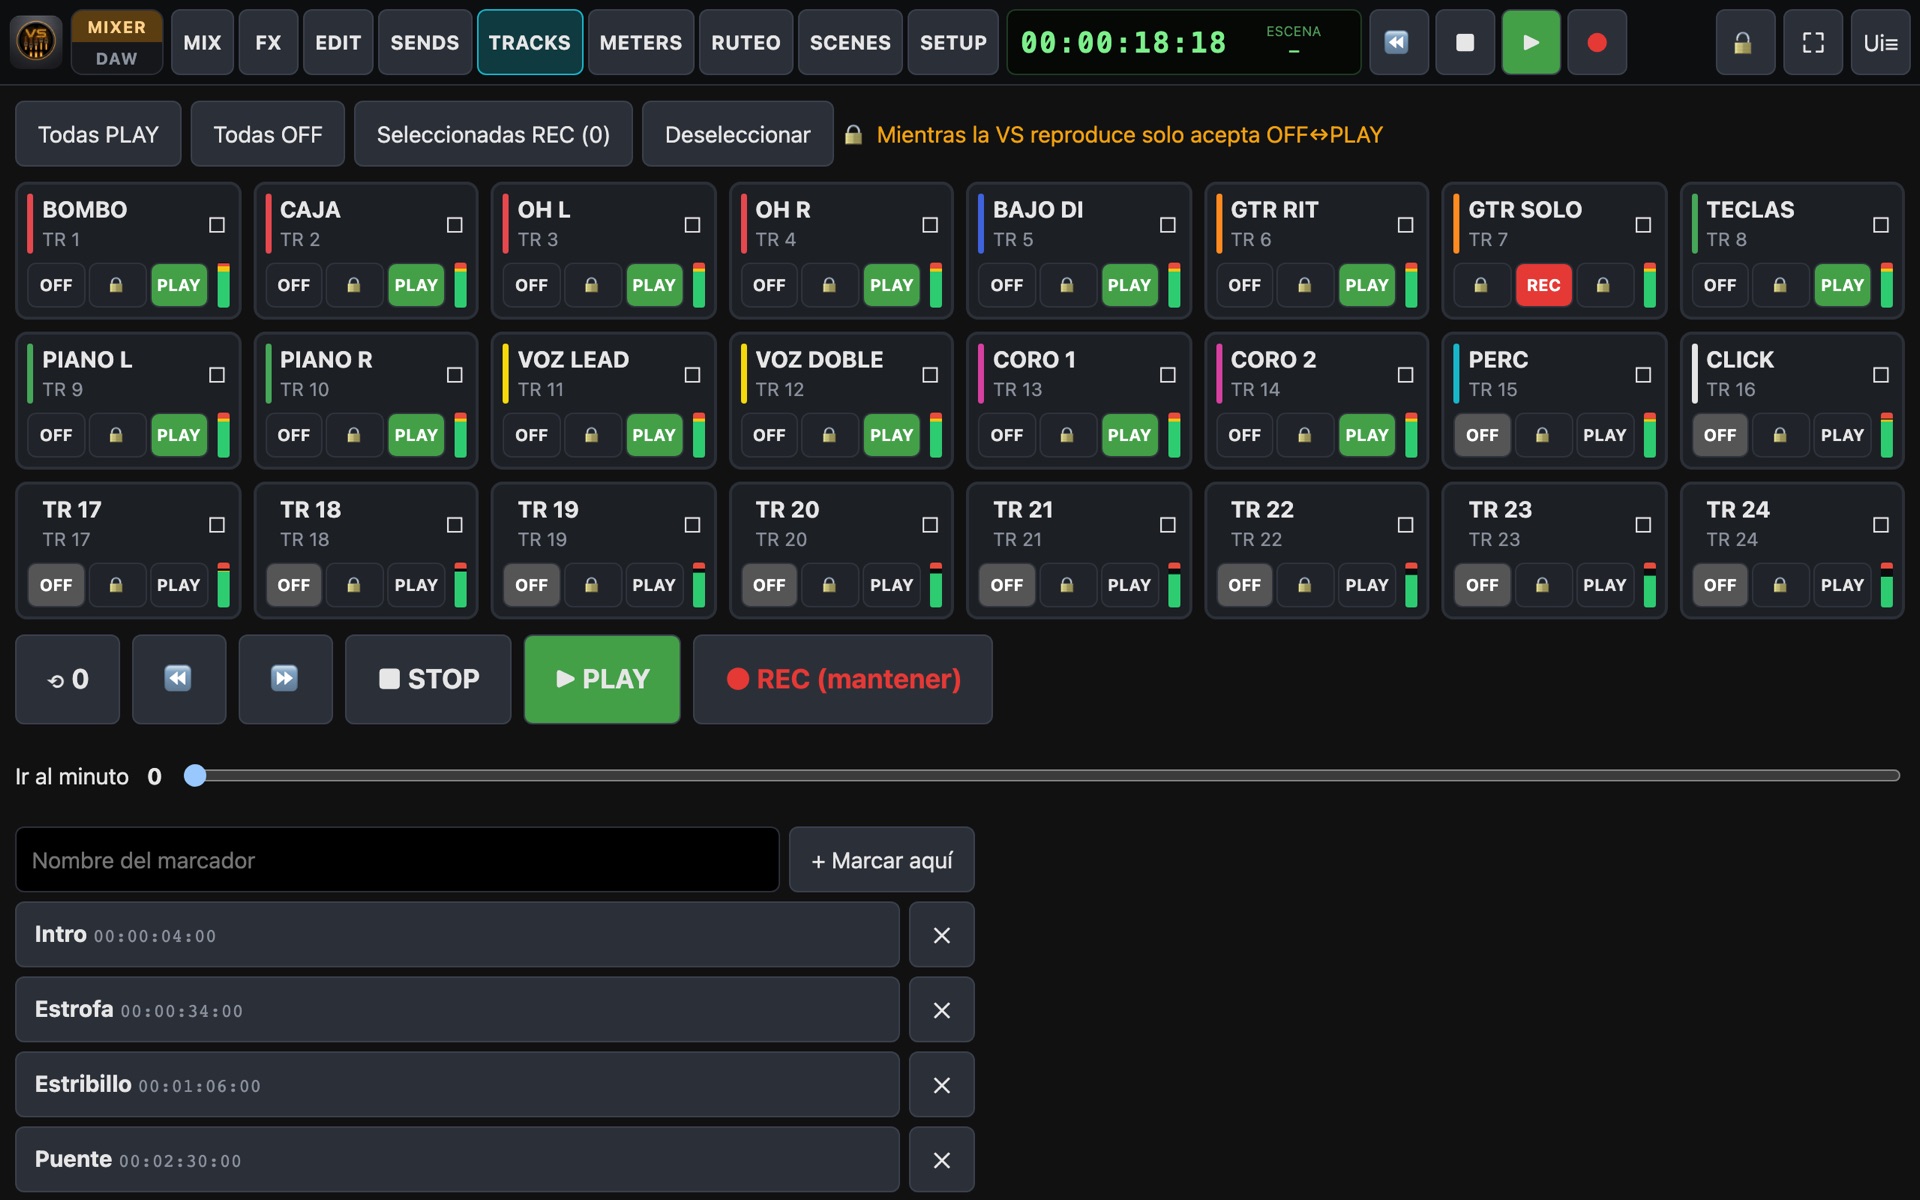Click the + Marcar aquí button

pyautogui.click(x=882, y=860)
